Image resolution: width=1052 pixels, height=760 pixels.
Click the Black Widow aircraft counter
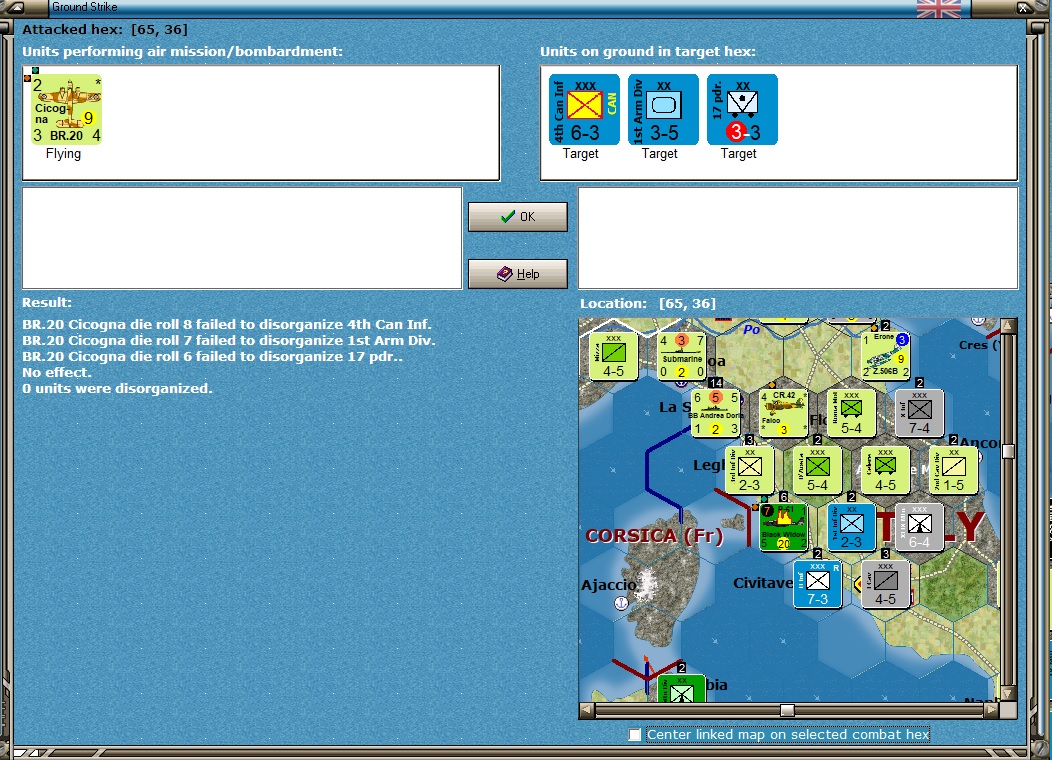783,527
